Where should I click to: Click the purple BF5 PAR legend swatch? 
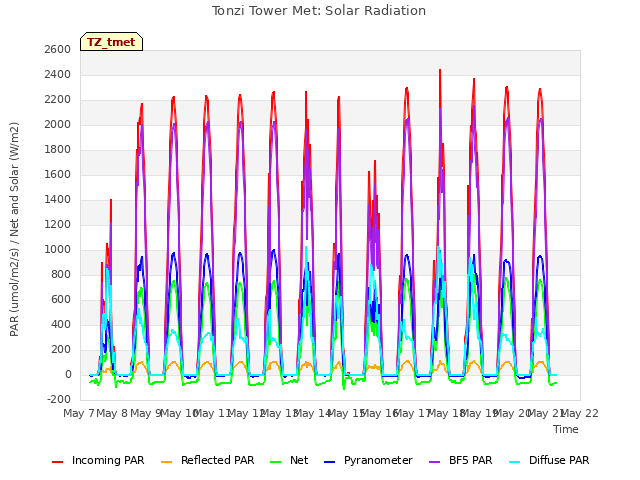(x=435, y=462)
